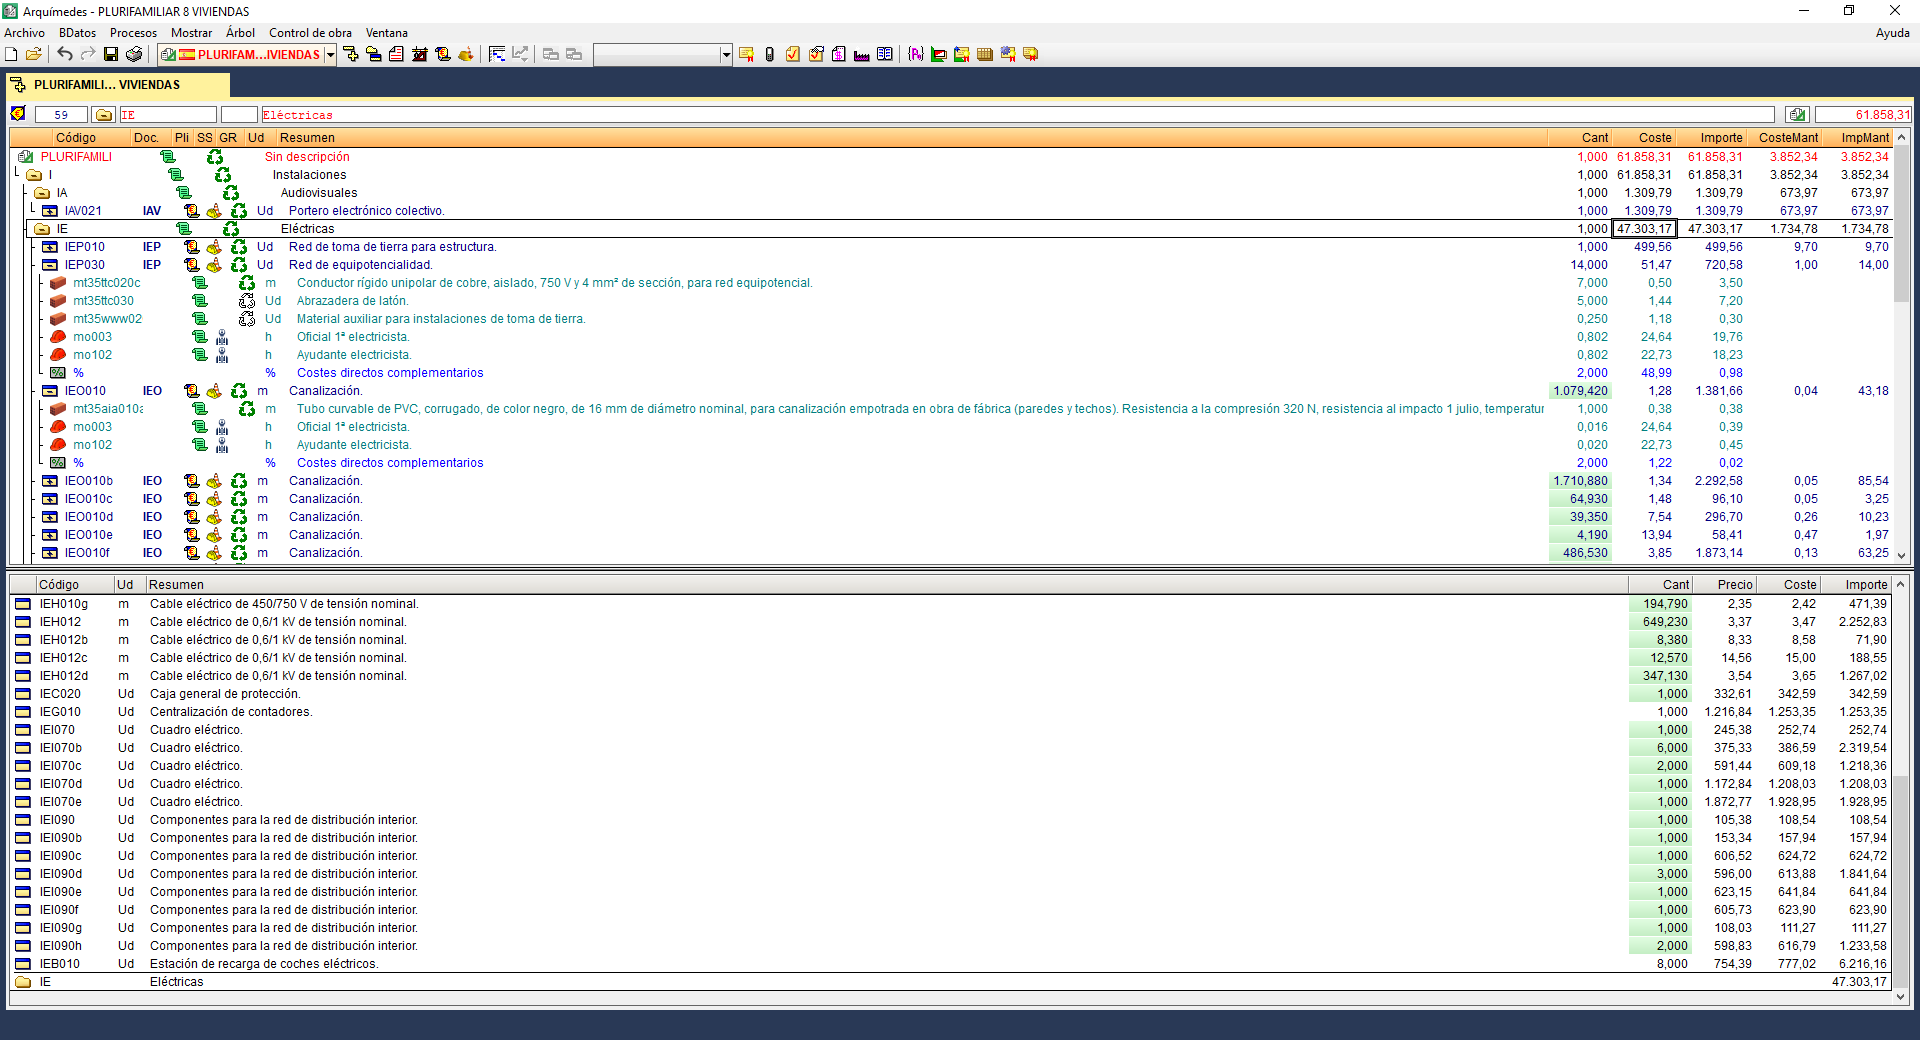Click the euro shield icon beside field 59
This screenshot has height=1040, width=1920.
(x=18, y=114)
